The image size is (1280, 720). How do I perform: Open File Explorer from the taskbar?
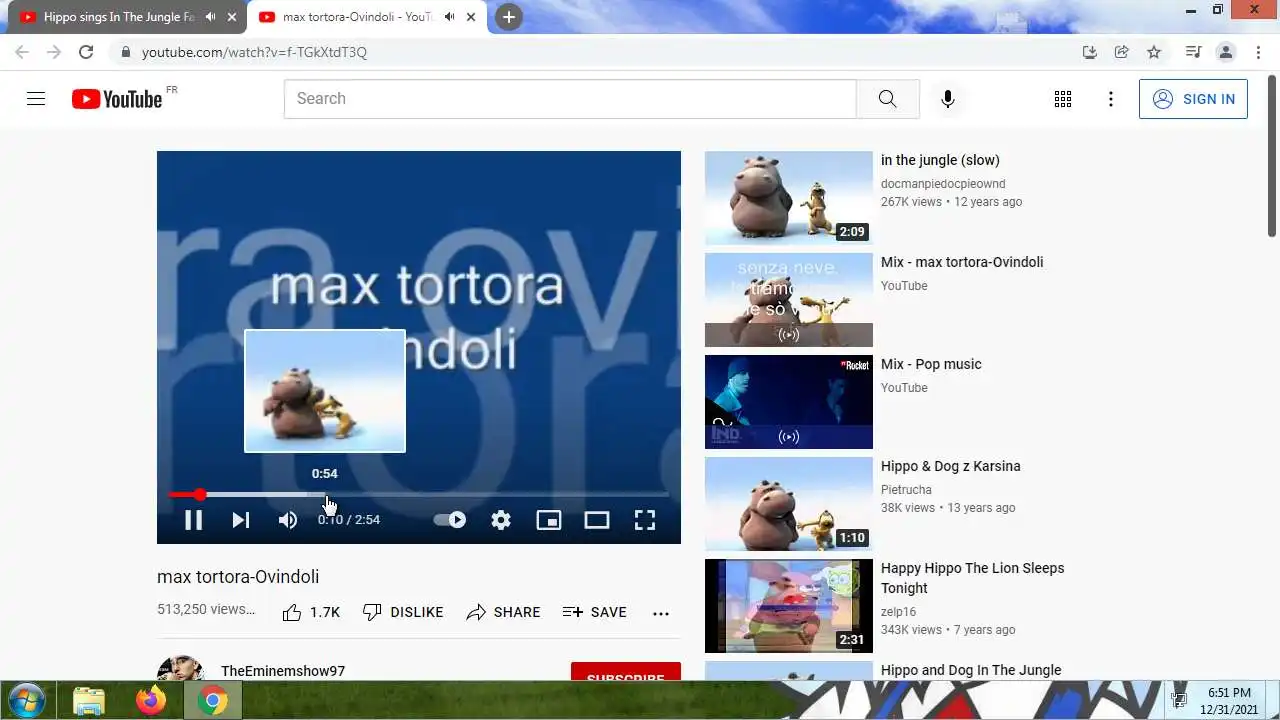click(89, 701)
